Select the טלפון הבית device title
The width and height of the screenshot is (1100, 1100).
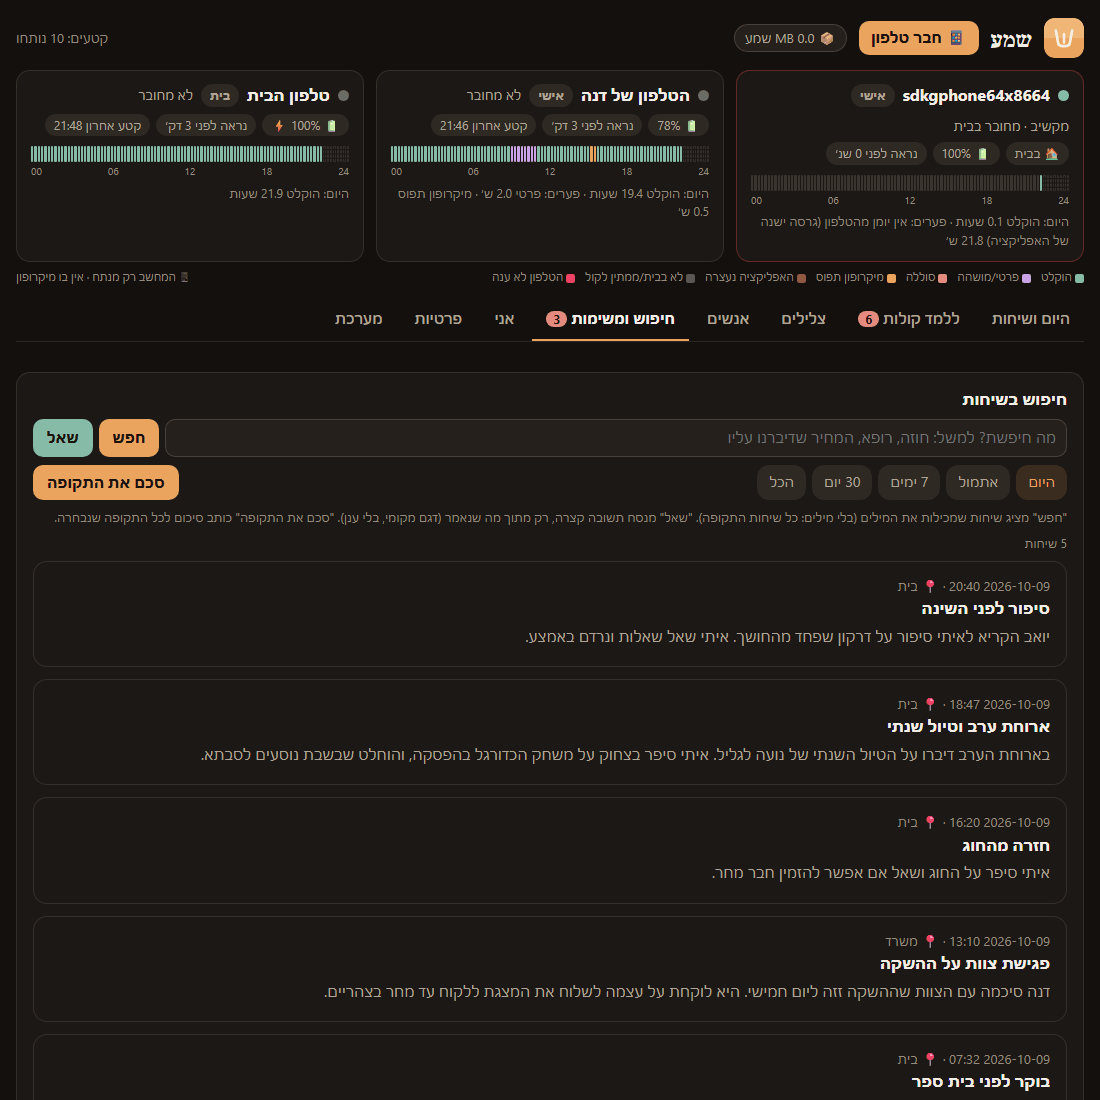[x=288, y=95]
